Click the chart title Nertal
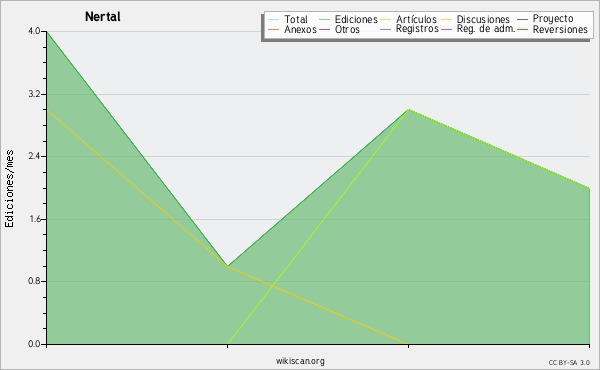Viewport: 600px width, 370px height. tap(103, 17)
